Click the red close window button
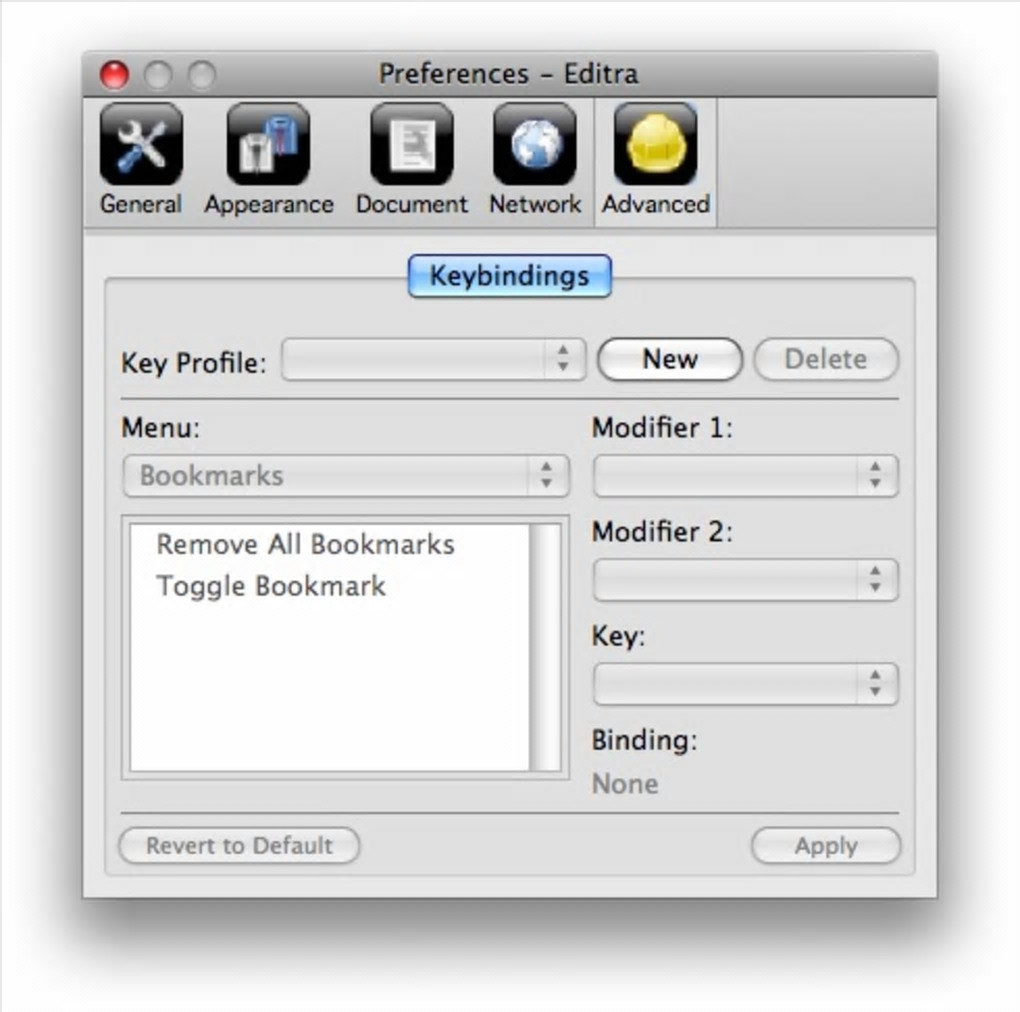The width and height of the screenshot is (1020, 1012). tap(114, 75)
